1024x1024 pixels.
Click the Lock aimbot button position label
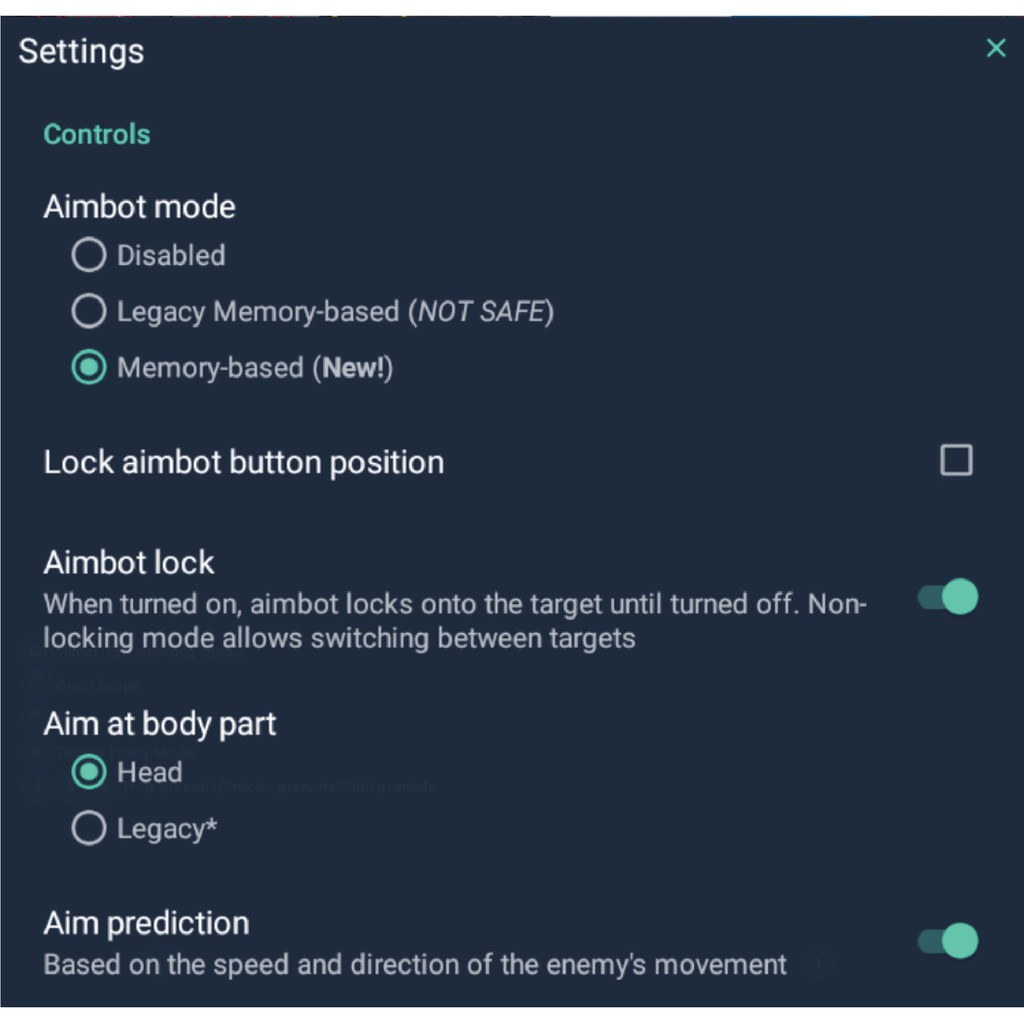tap(243, 462)
